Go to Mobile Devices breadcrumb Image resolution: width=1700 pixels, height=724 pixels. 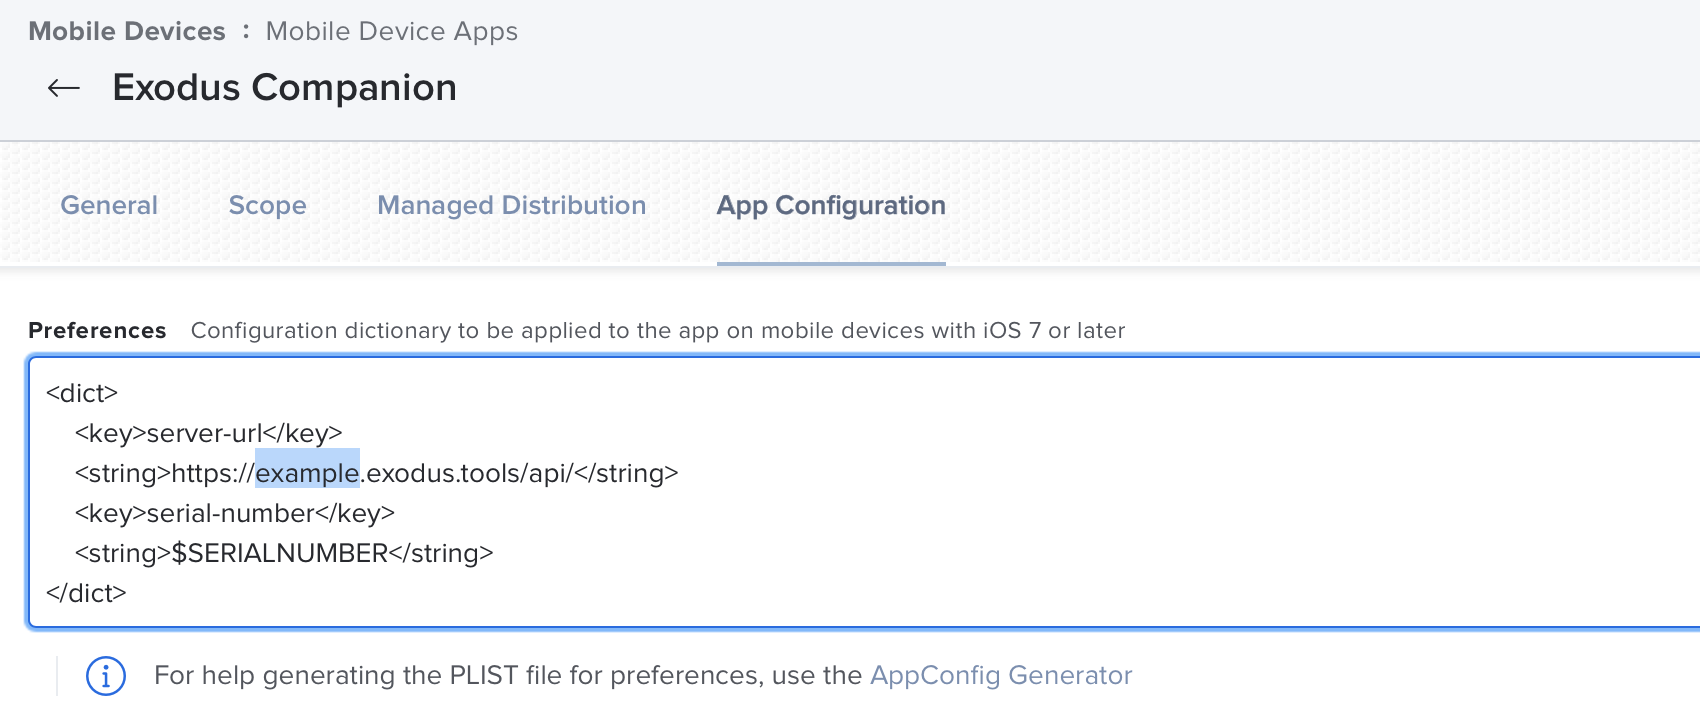(127, 31)
